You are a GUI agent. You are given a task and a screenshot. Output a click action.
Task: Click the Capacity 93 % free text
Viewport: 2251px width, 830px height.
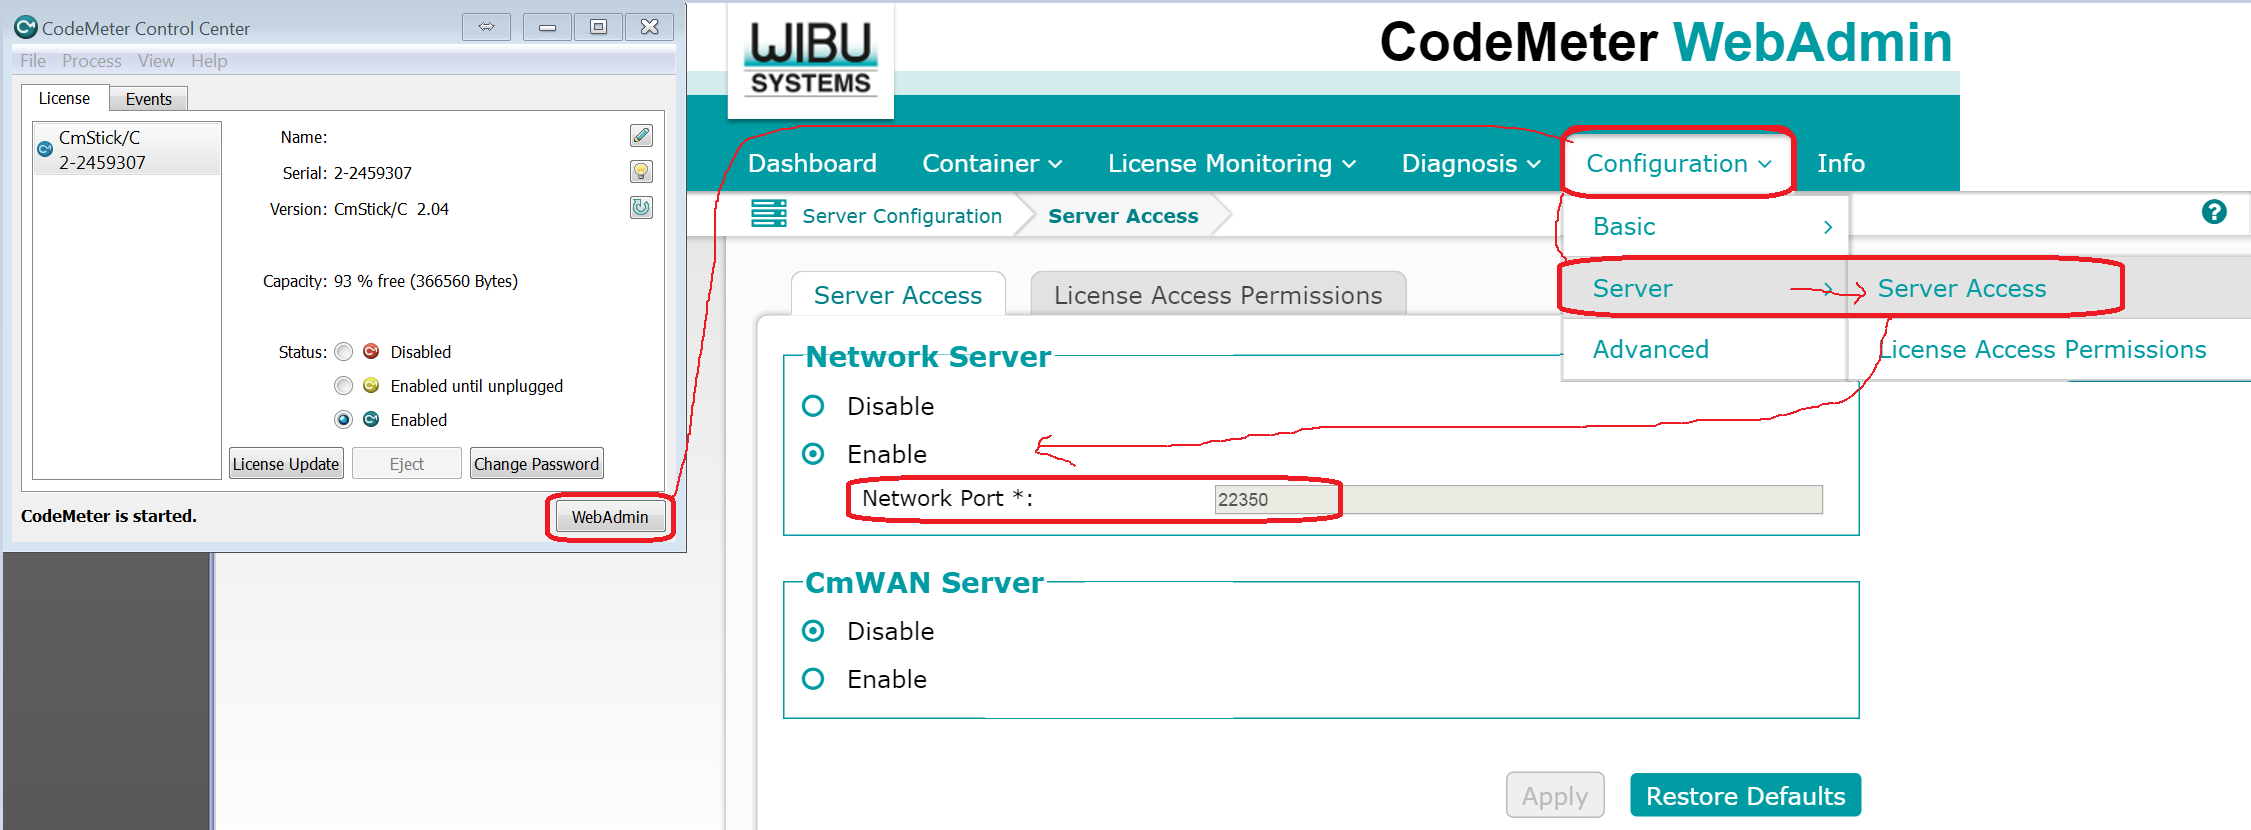[425, 281]
